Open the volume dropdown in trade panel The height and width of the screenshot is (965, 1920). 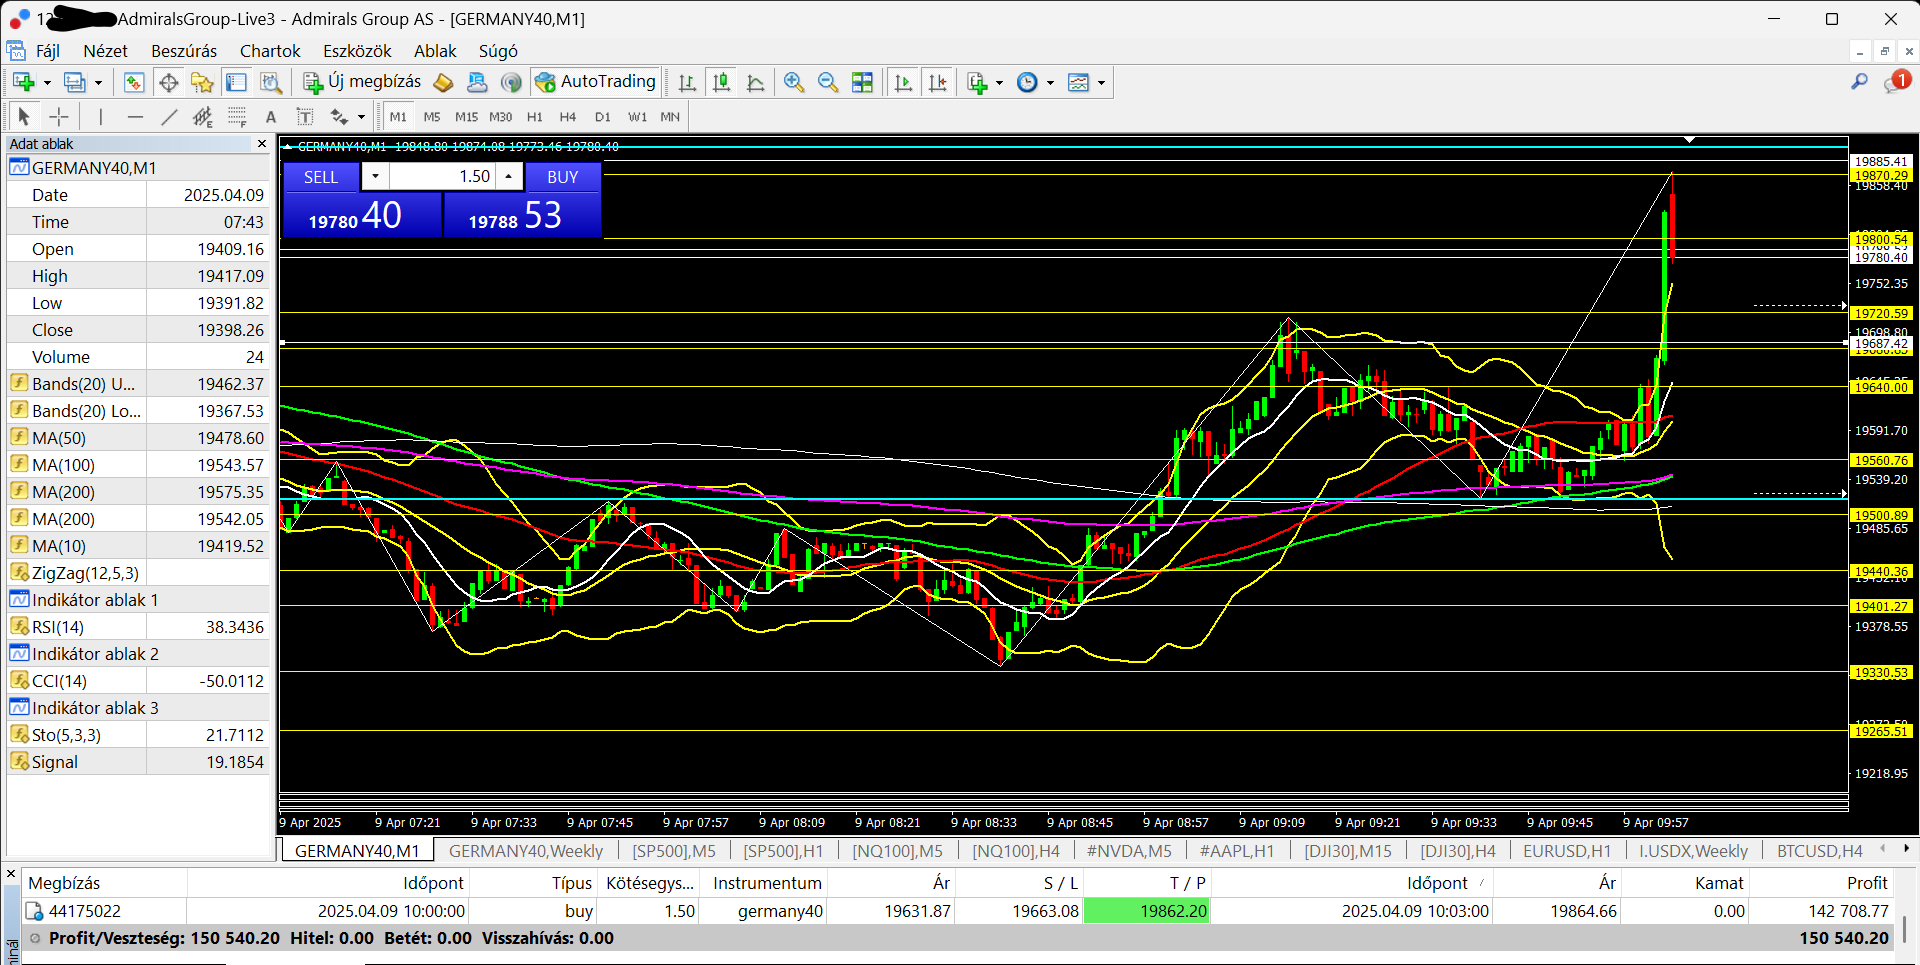(375, 177)
